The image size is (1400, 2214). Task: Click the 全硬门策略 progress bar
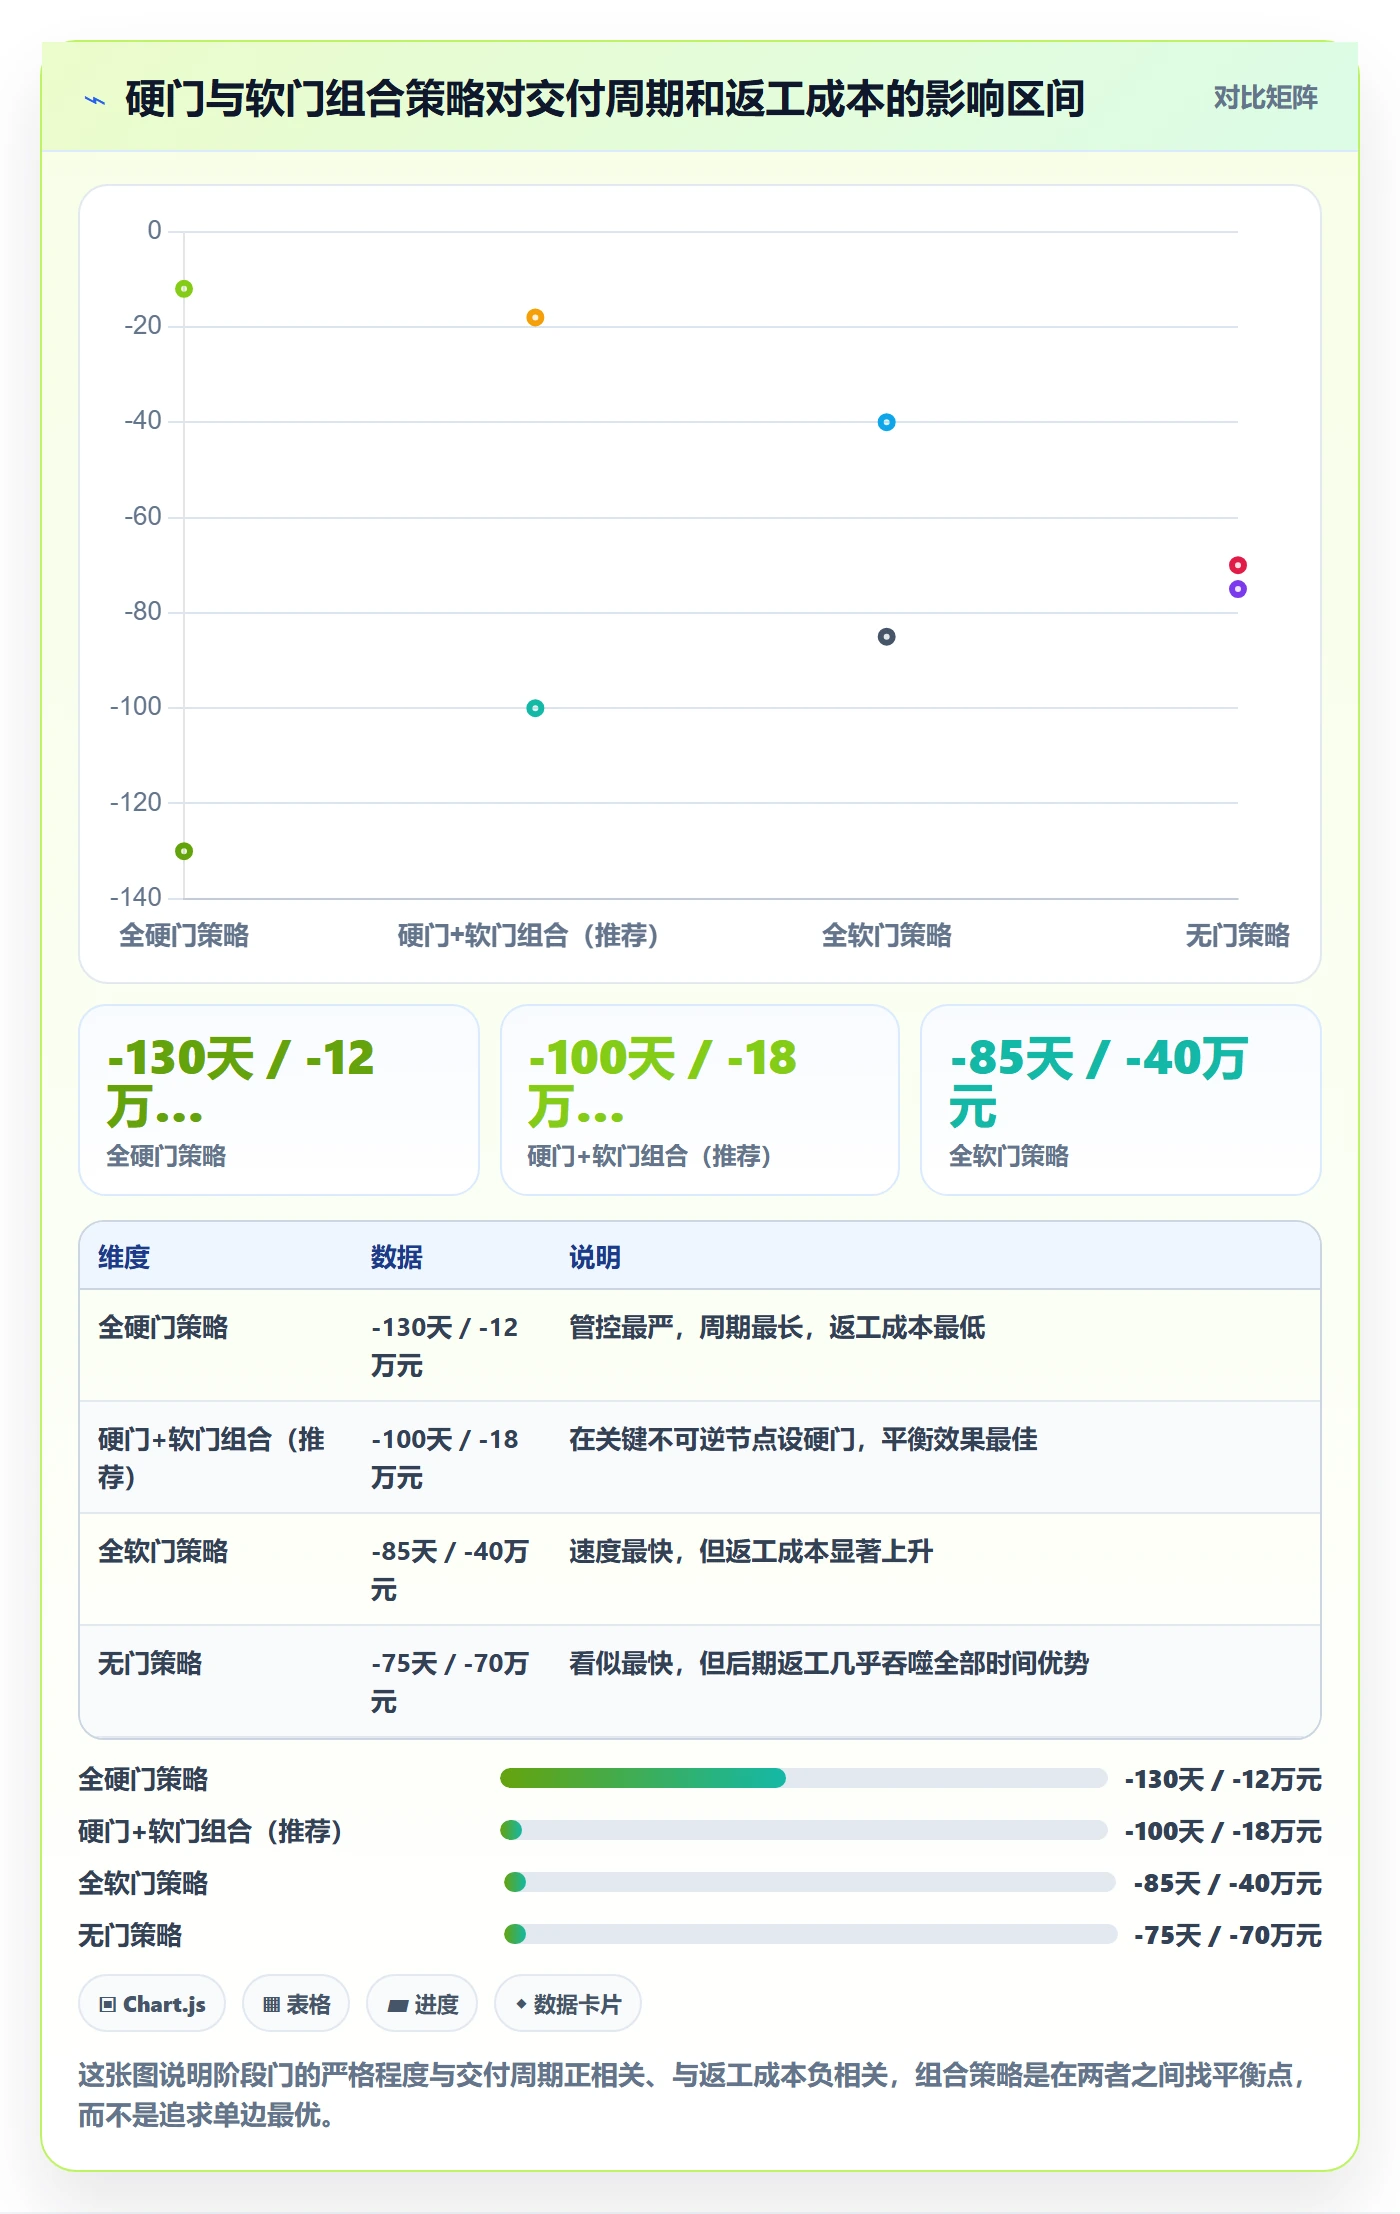[x=803, y=1778]
